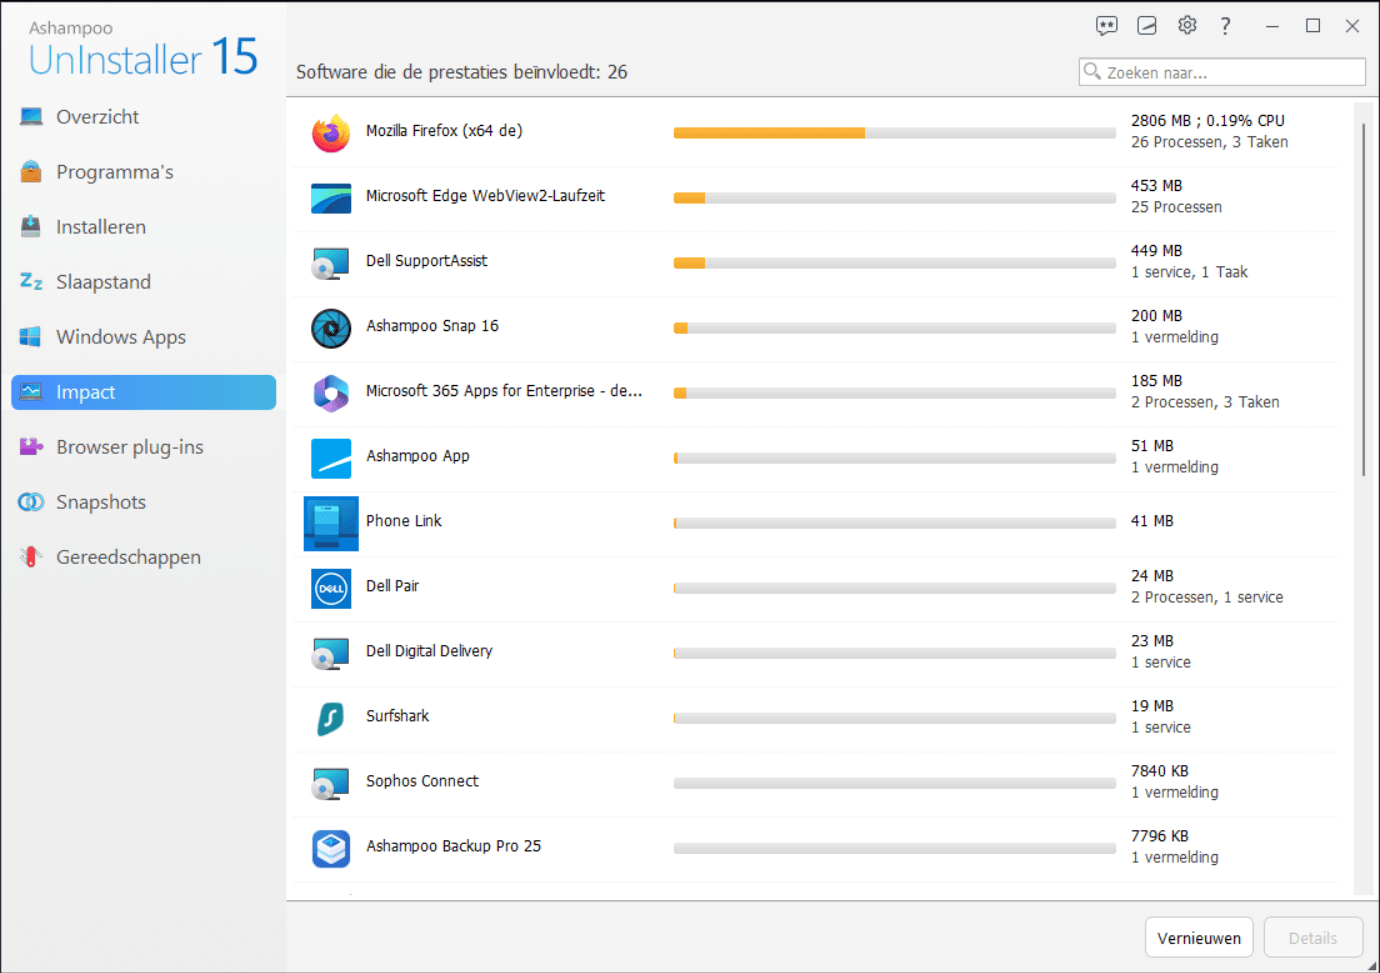Open Programma's in the sidebar
1380x973 pixels.
[143, 172]
